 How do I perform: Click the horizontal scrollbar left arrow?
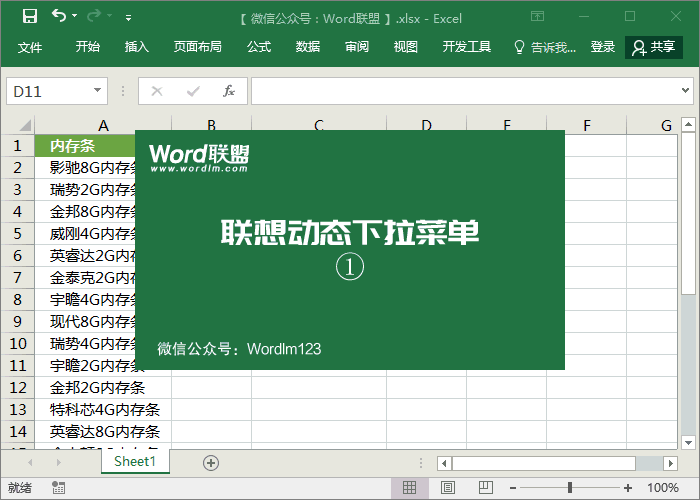(x=444, y=463)
